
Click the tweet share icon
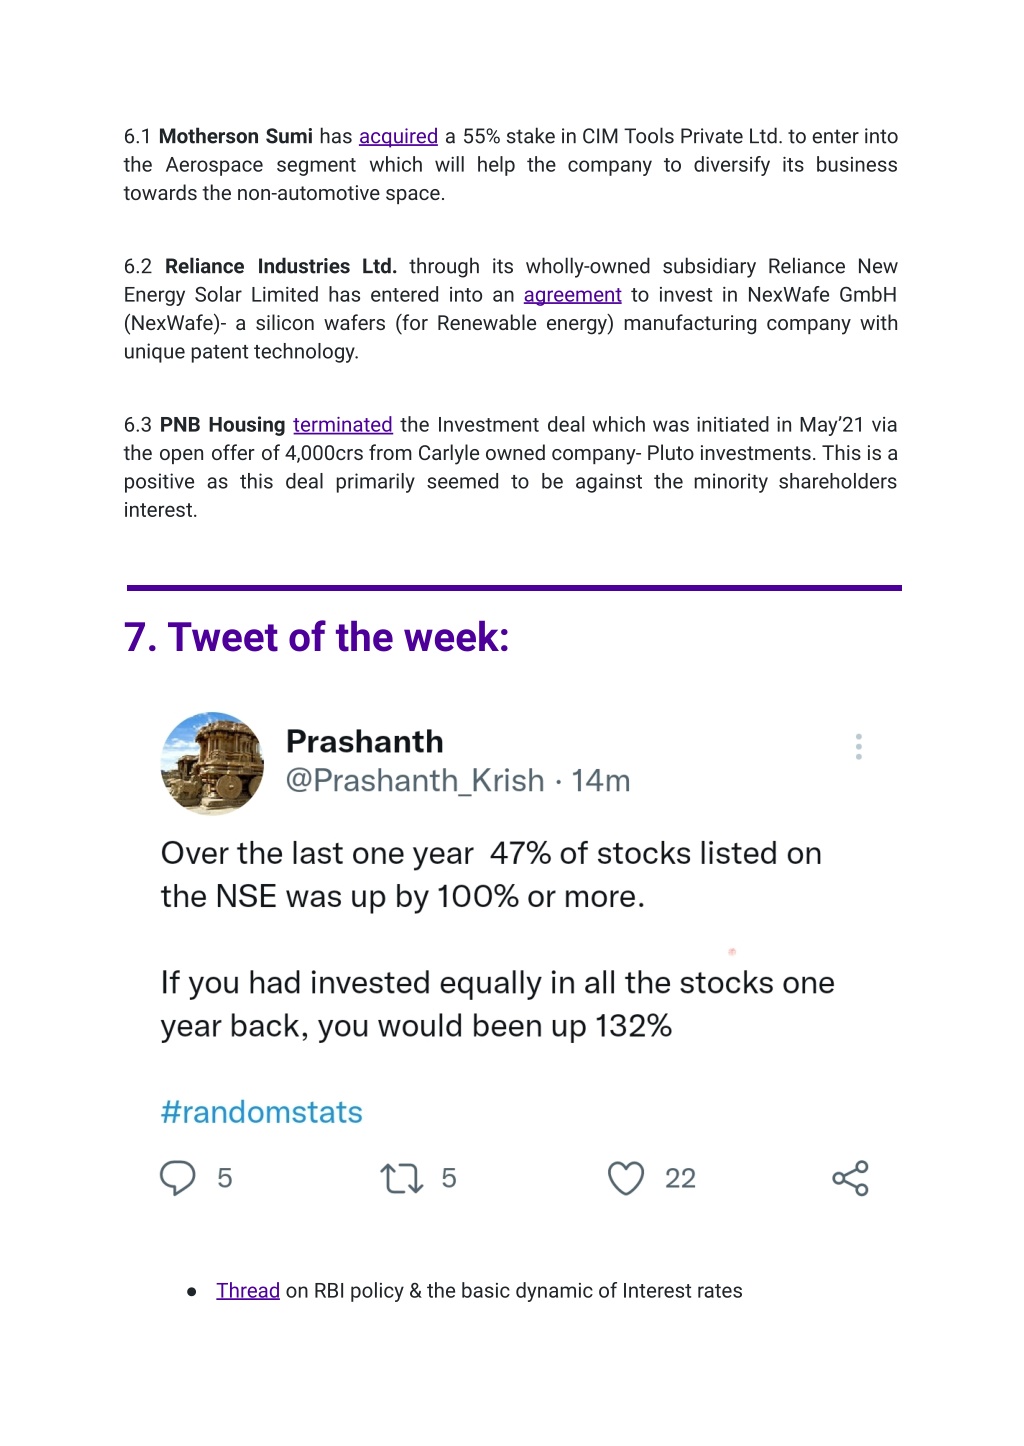coord(851,1178)
